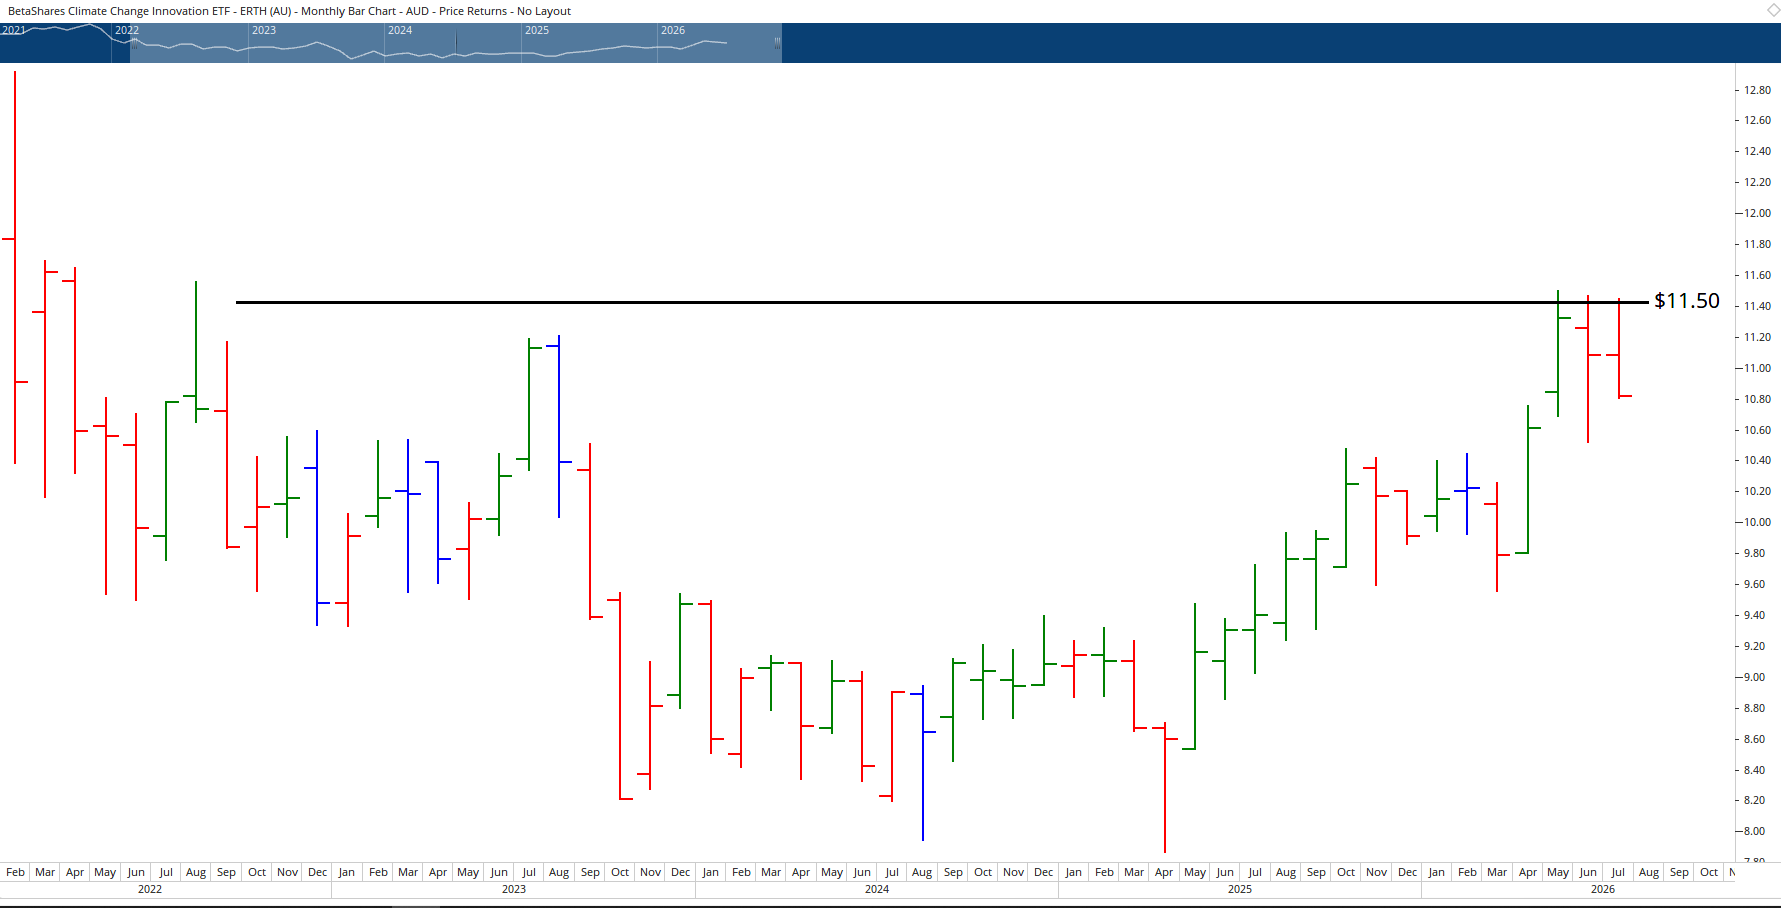Click the 2026 year label on bottom axis

(x=1603, y=889)
